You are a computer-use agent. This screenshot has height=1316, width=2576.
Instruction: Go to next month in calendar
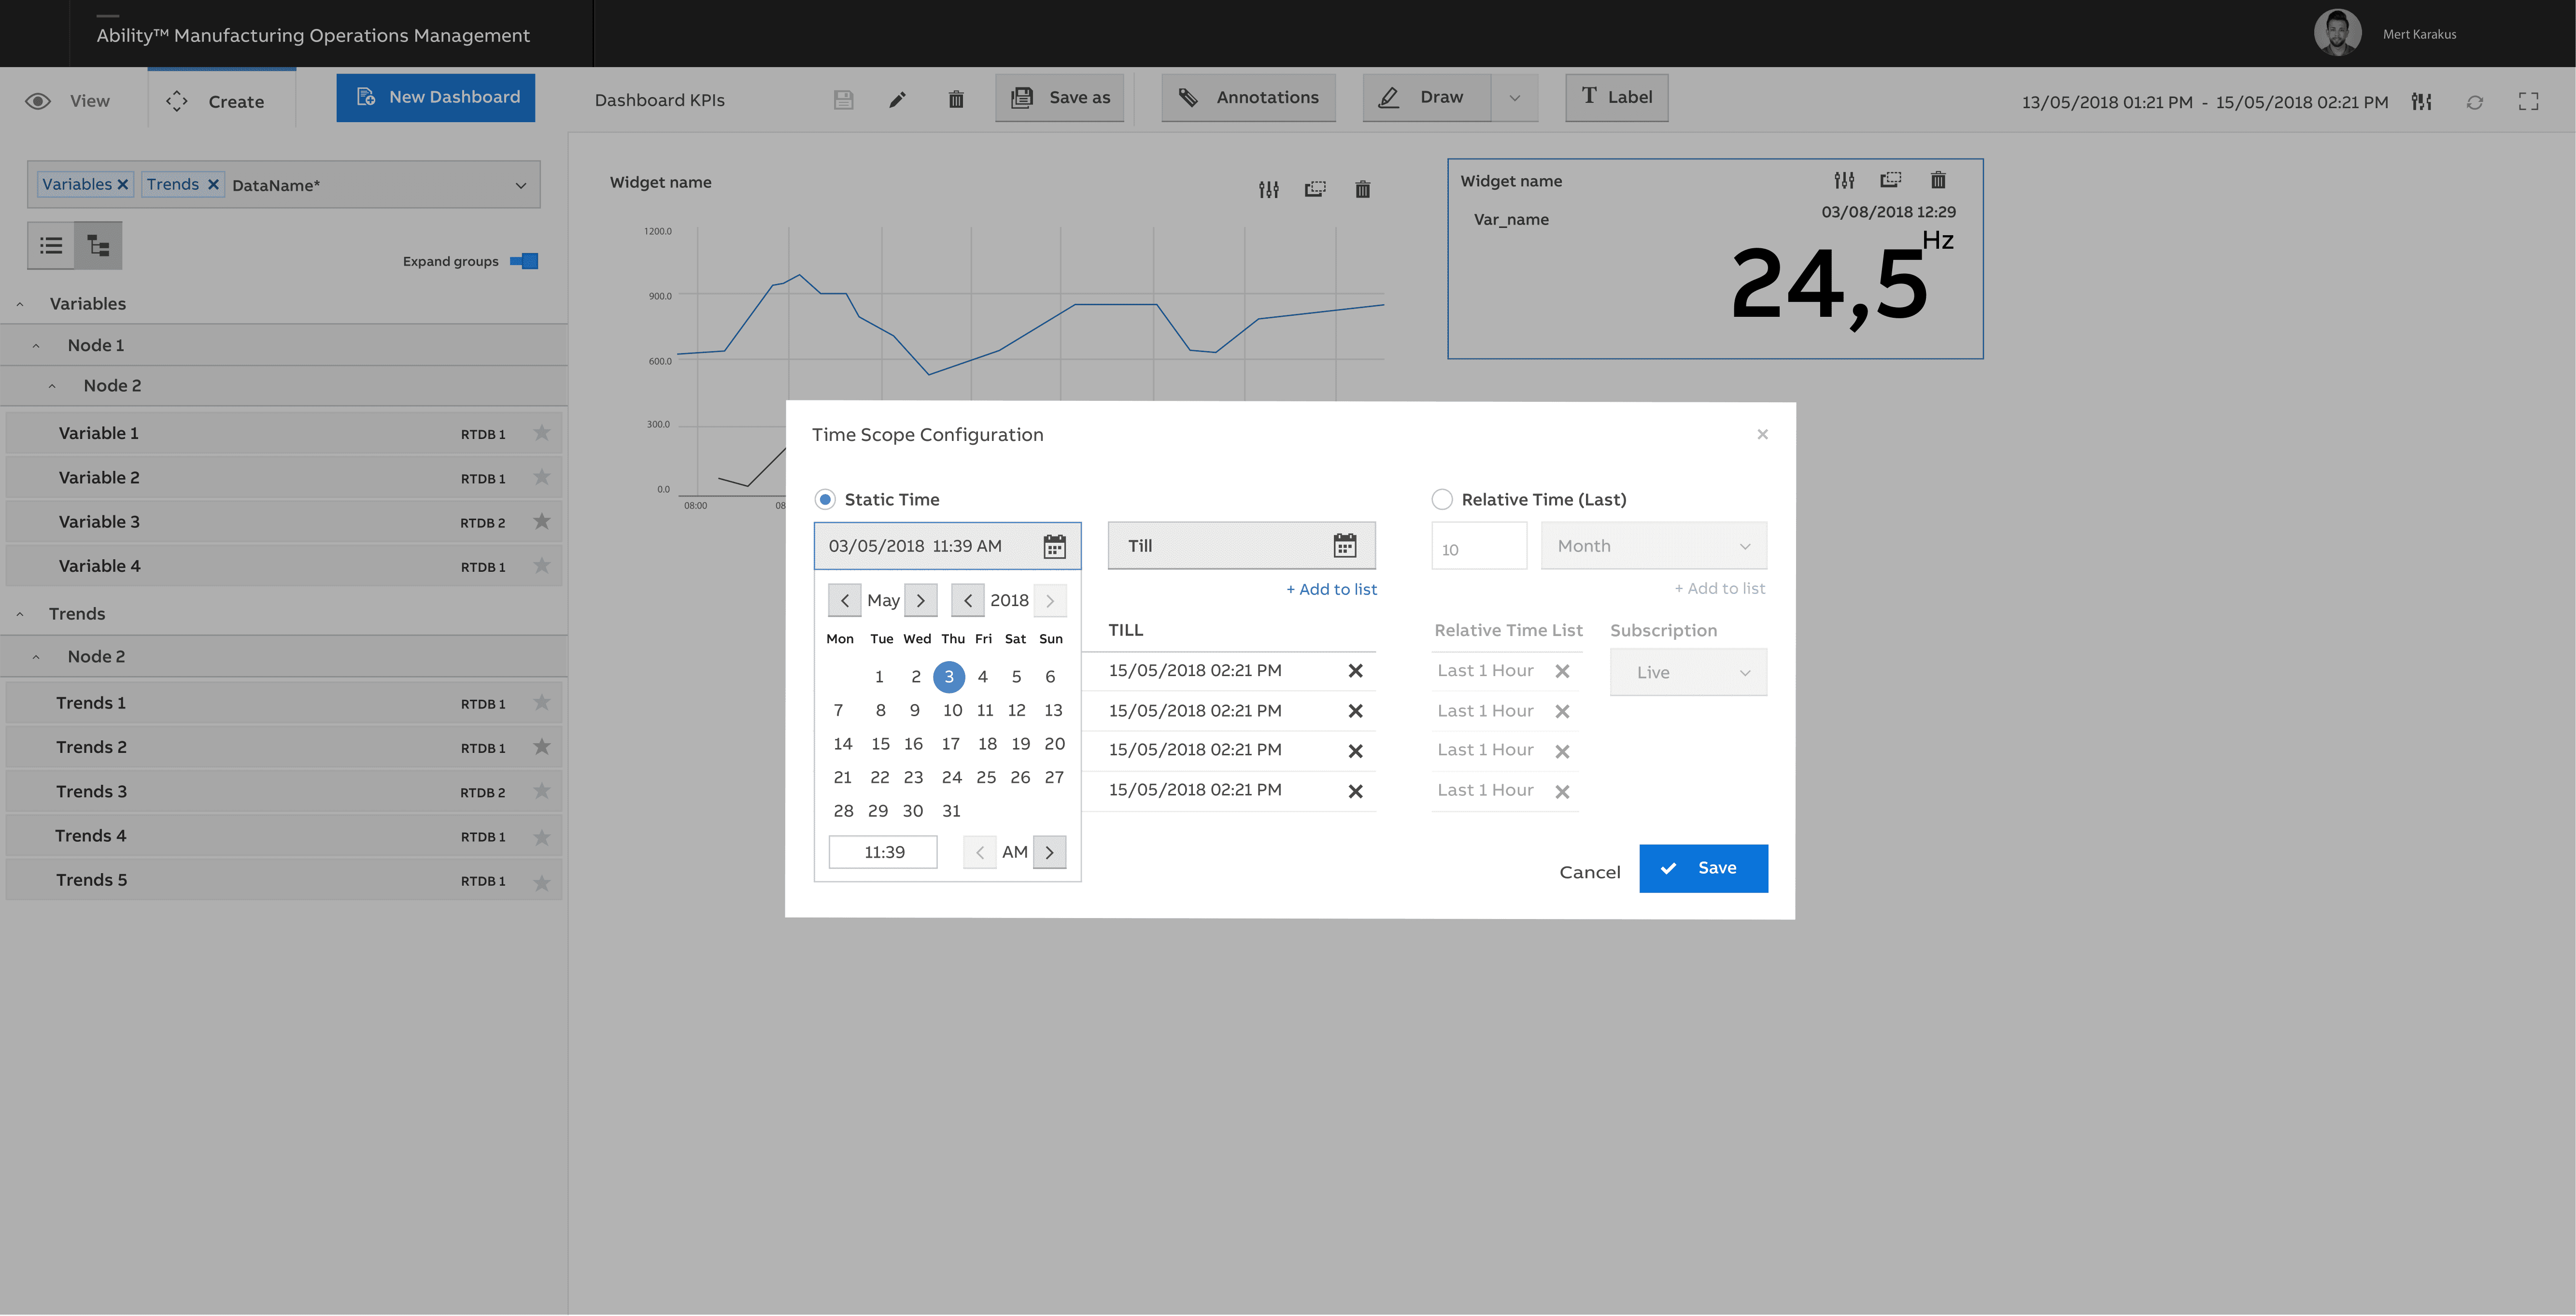[x=920, y=600]
